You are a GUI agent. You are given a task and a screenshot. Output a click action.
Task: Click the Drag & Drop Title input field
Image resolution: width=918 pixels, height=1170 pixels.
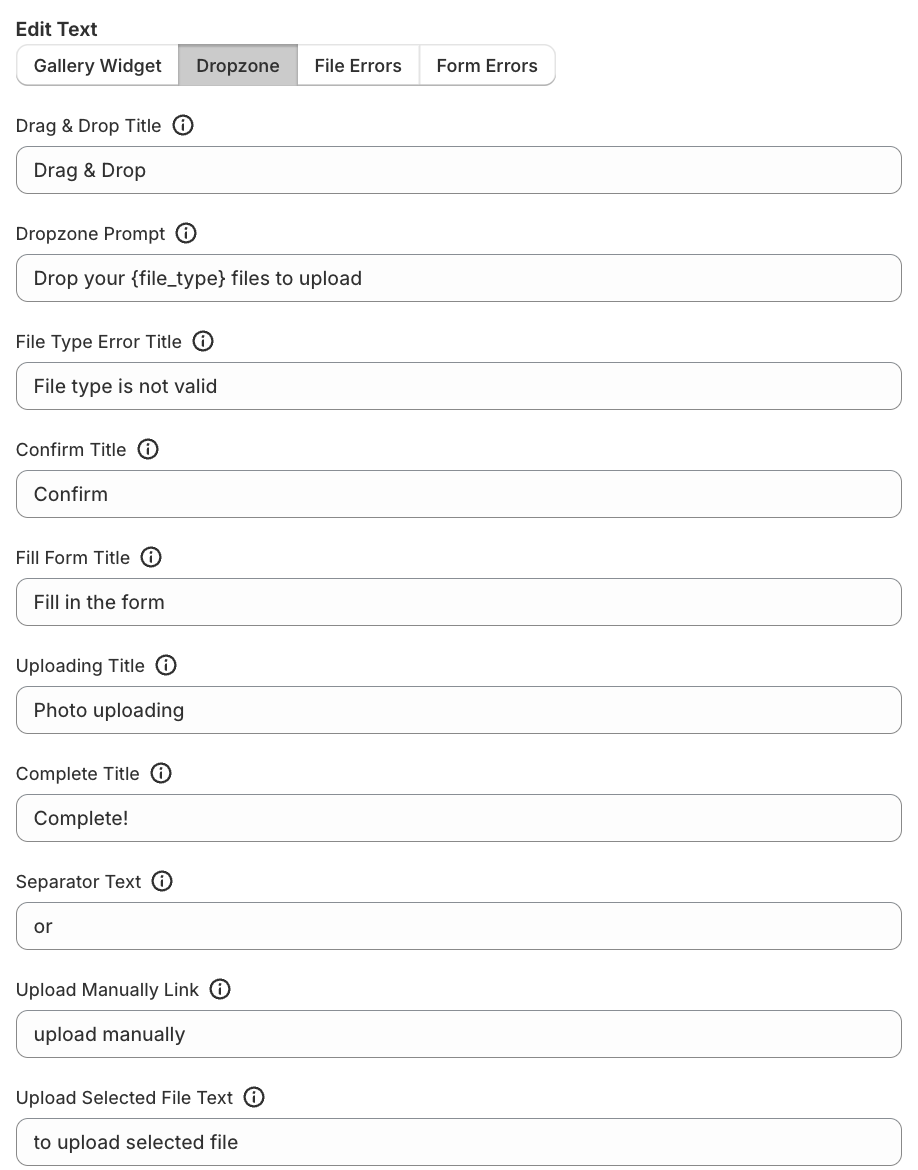tap(459, 170)
